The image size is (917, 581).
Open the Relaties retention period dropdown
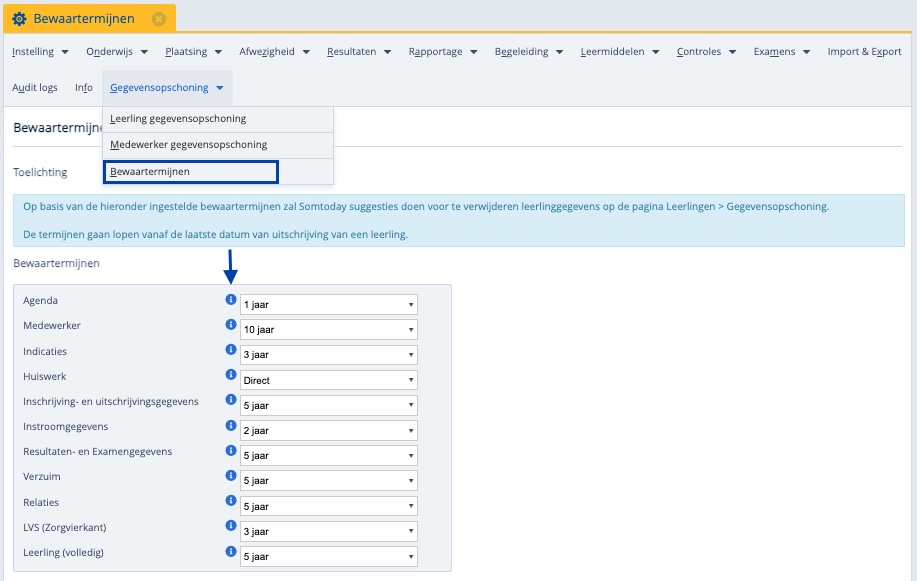(x=328, y=506)
